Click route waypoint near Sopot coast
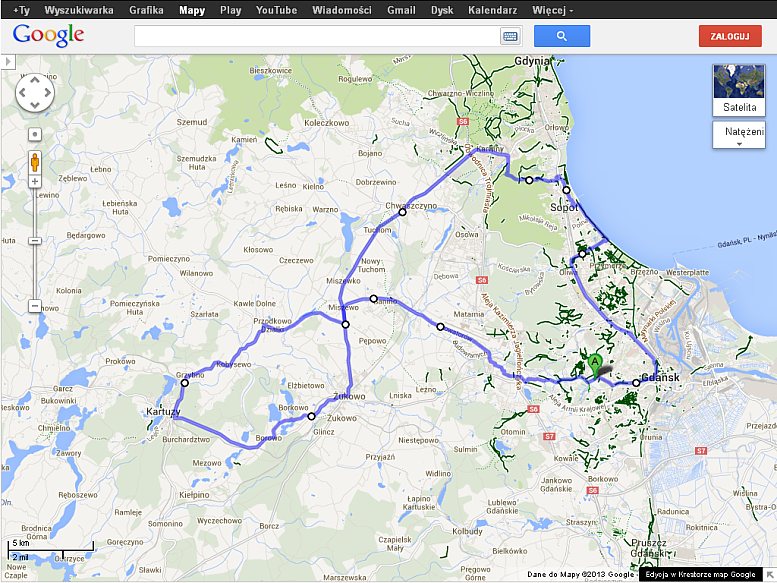The width and height of the screenshot is (777, 583). tap(566, 190)
